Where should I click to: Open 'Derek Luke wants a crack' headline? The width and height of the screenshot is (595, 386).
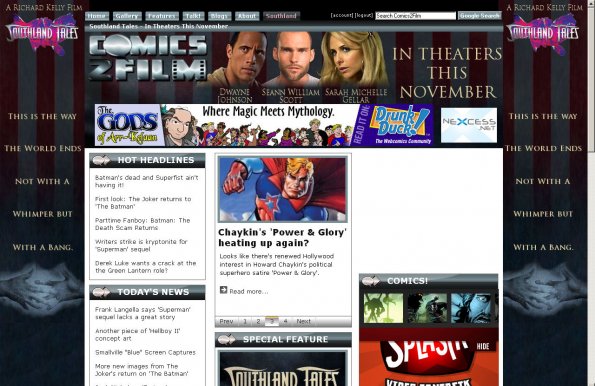tap(145, 267)
